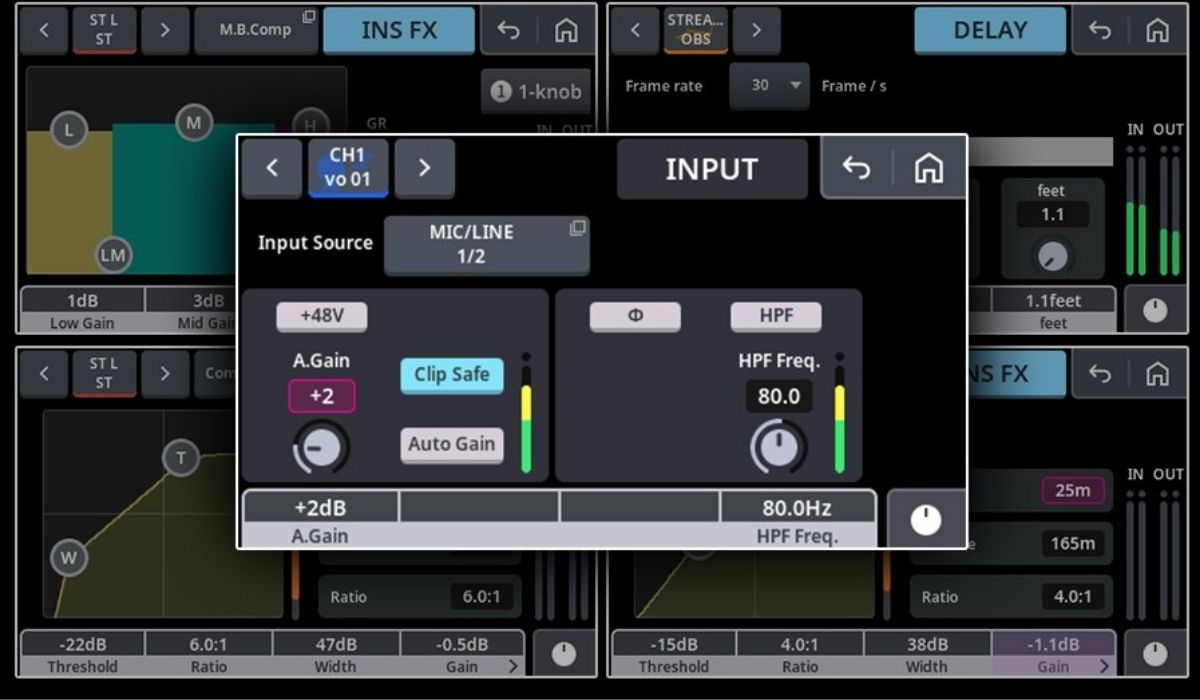The height and width of the screenshot is (700, 1200).
Task: Open the DELAY tab
Action: pos(990,30)
